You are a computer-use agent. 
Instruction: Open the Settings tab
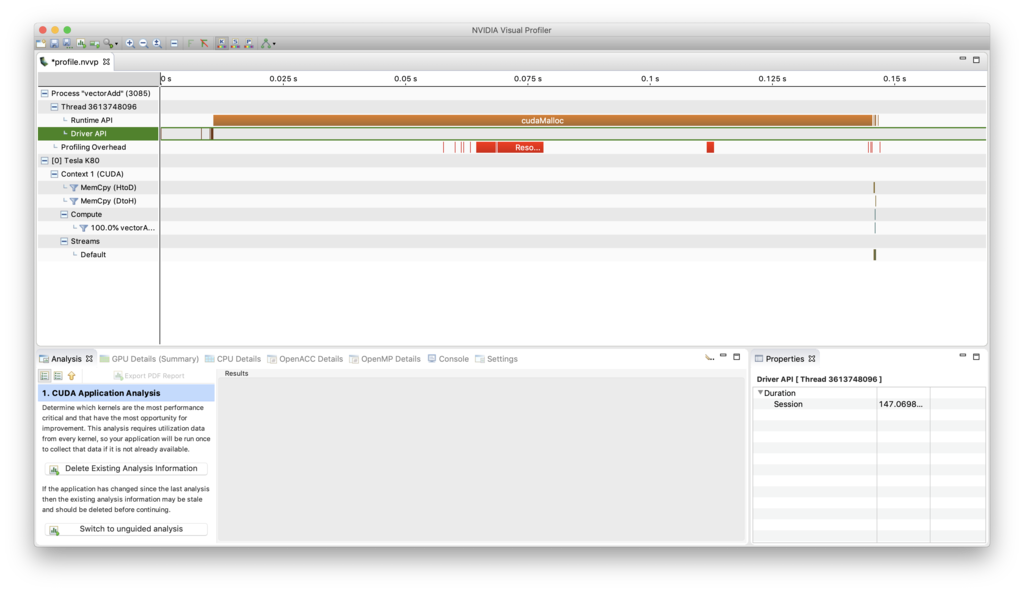496,359
